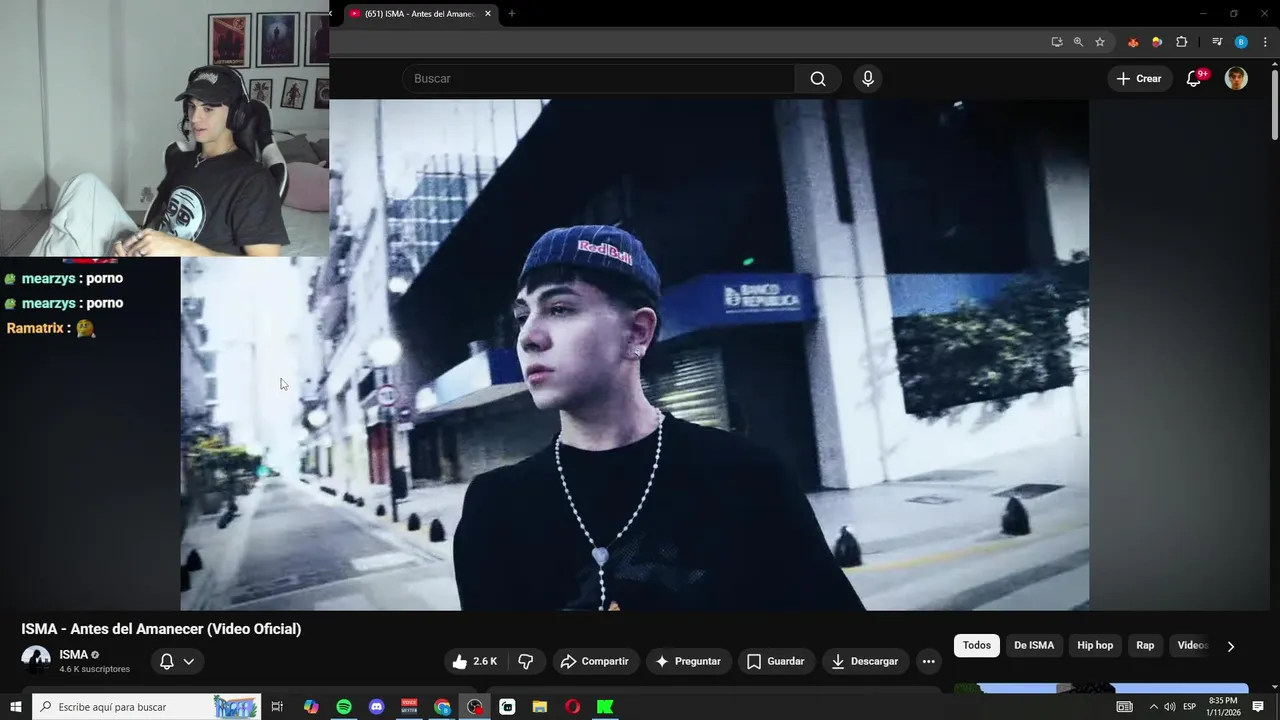Viewport: 1280px width, 720px height.
Task: Select the Videos filter chip
Action: pyautogui.click(x=1192, y=646)
